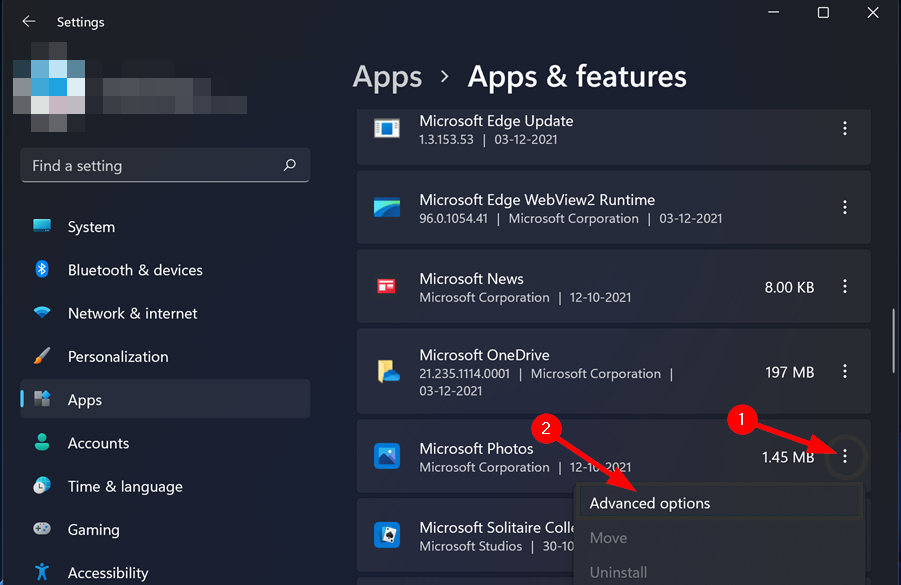Select the Apps section in sidebar
901x585 pixels.
pos(85,399)
